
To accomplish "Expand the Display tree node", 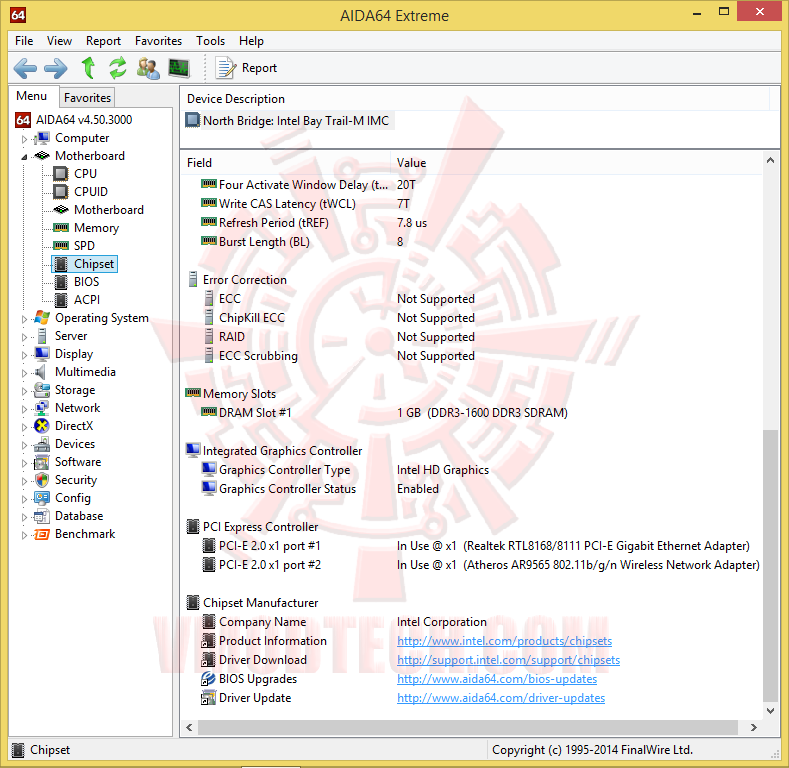I will tap(24, 355).
